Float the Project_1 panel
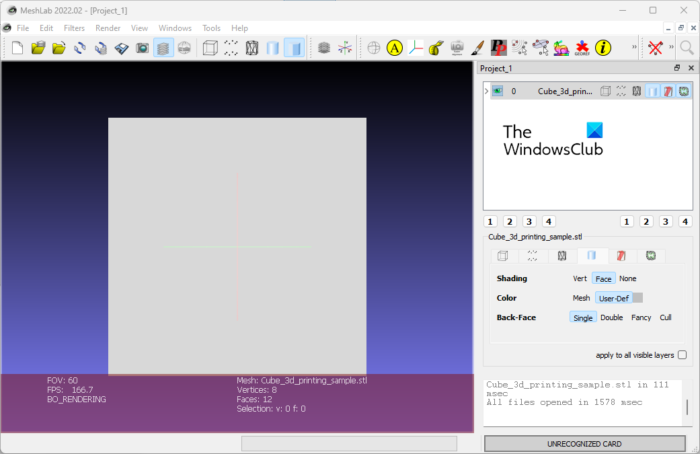Screen dimensions: 700x454 pos(677,68)
